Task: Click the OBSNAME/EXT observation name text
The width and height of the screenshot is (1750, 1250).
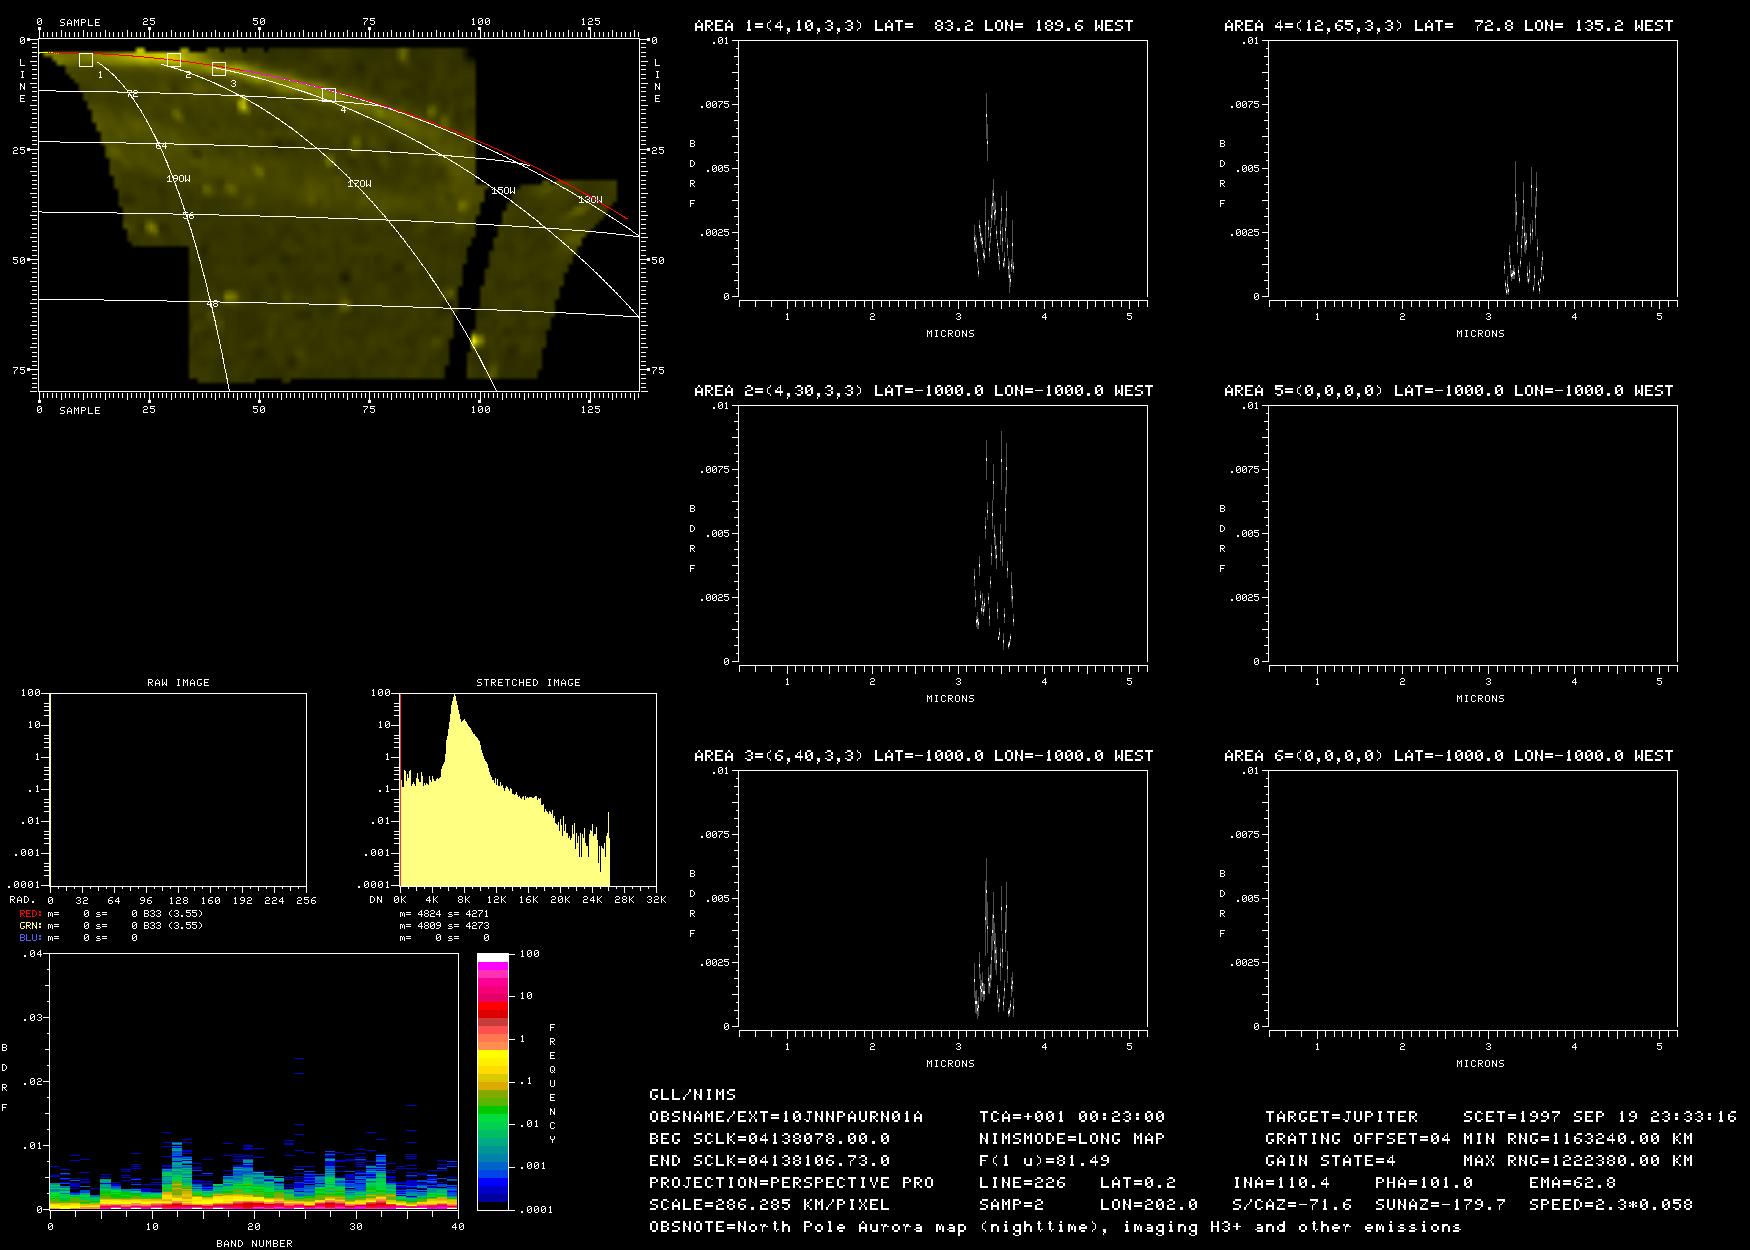Action: pos(786,1117)
